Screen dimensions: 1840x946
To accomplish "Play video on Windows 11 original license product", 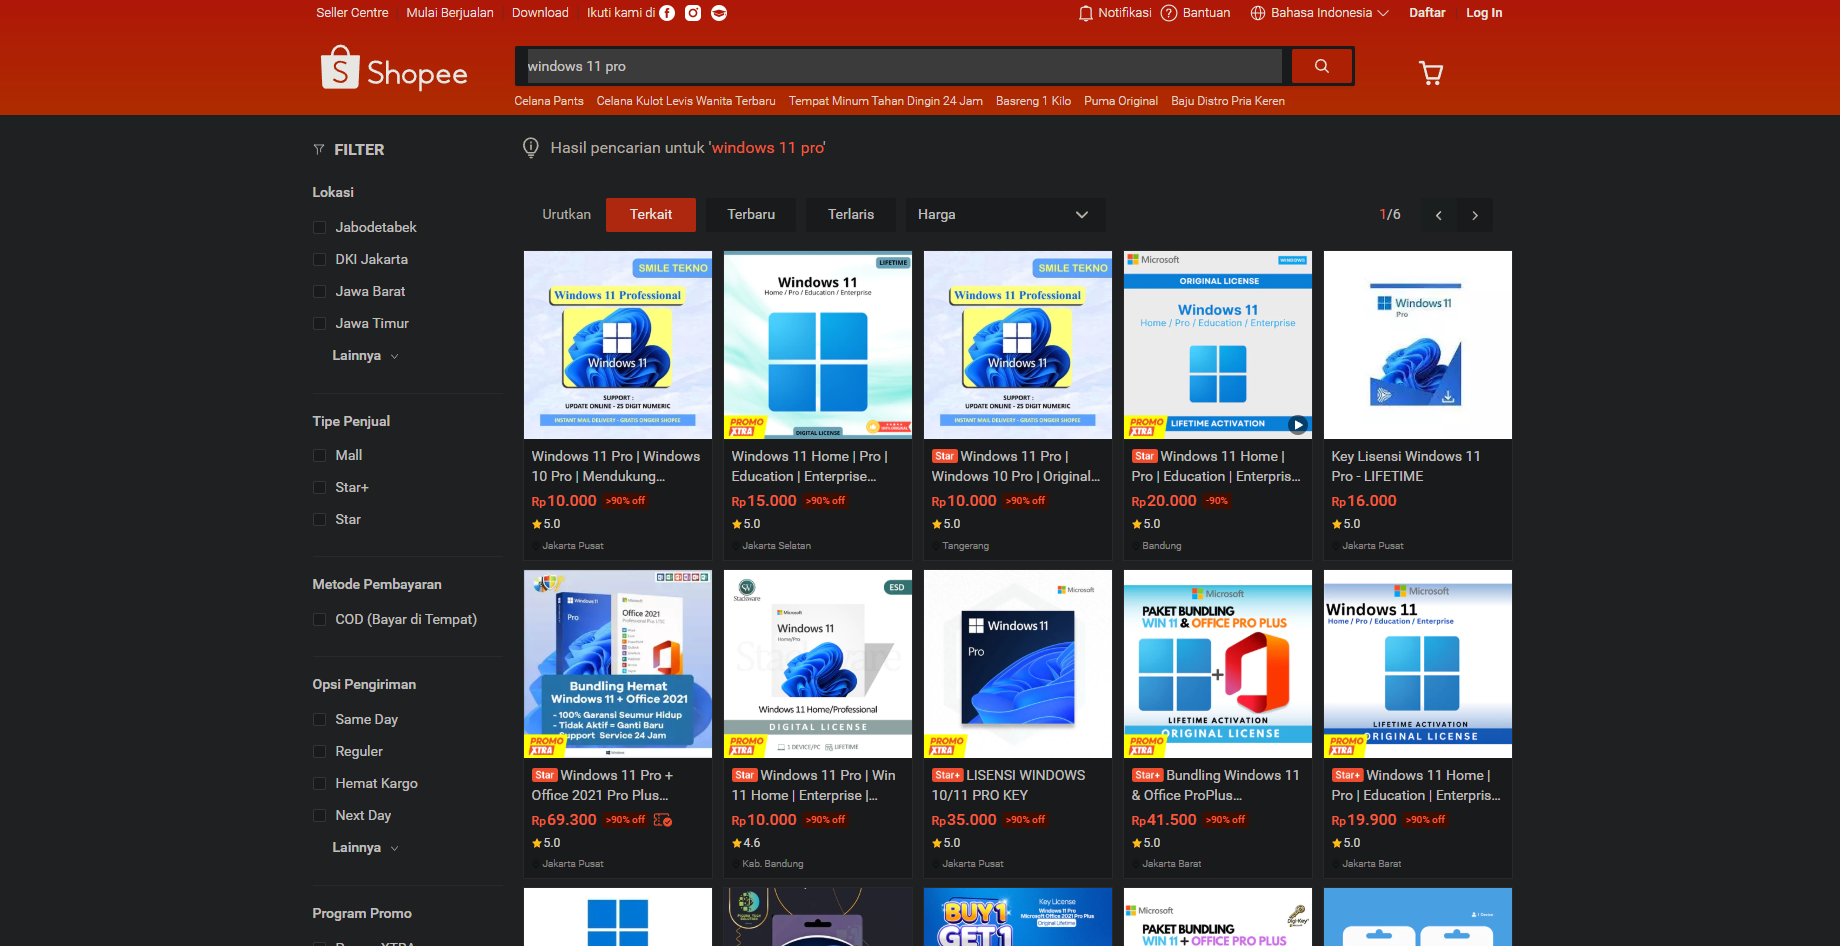I will click(x=1298, y=424).
